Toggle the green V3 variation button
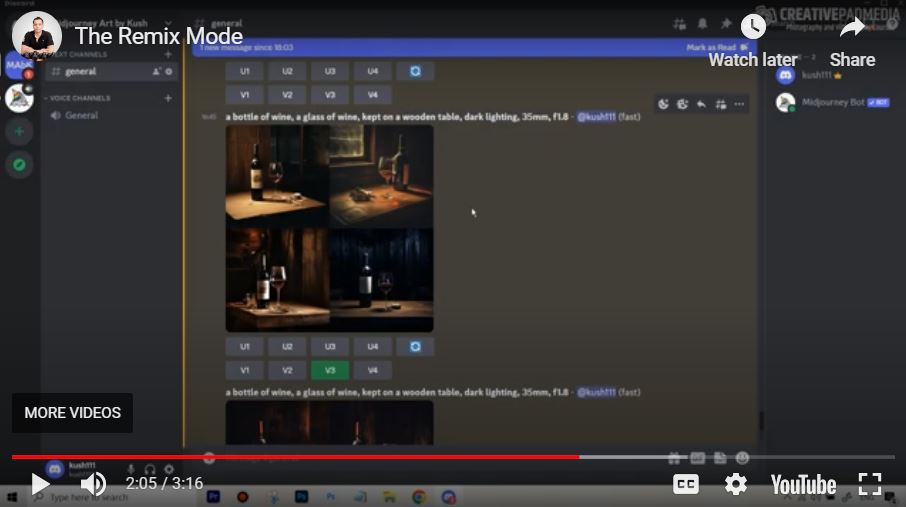 click(x=330, y=370)
